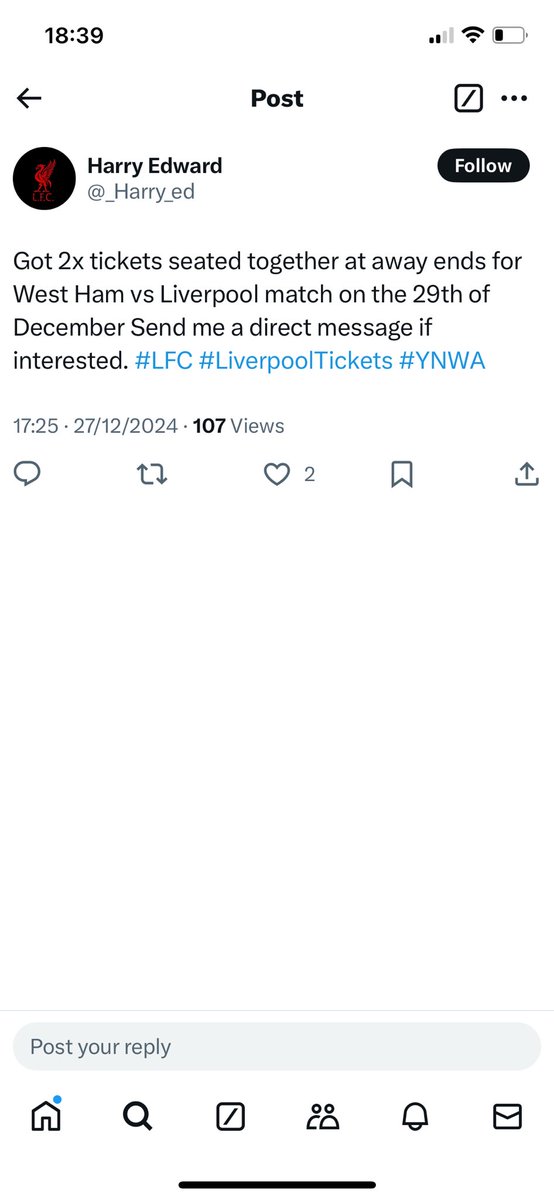This screenshot has width=554, height=1200.
Task: Follow Harry Edward
Action: (483, 166)
